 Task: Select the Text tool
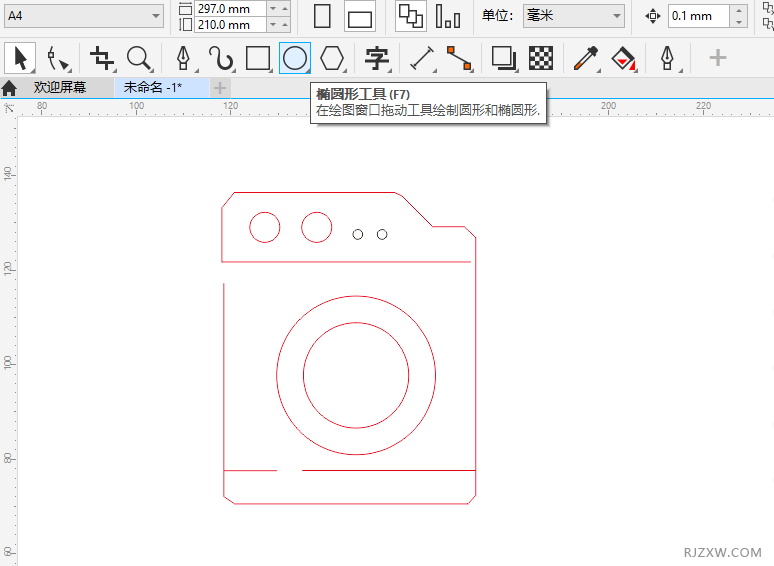pos(377,58)
